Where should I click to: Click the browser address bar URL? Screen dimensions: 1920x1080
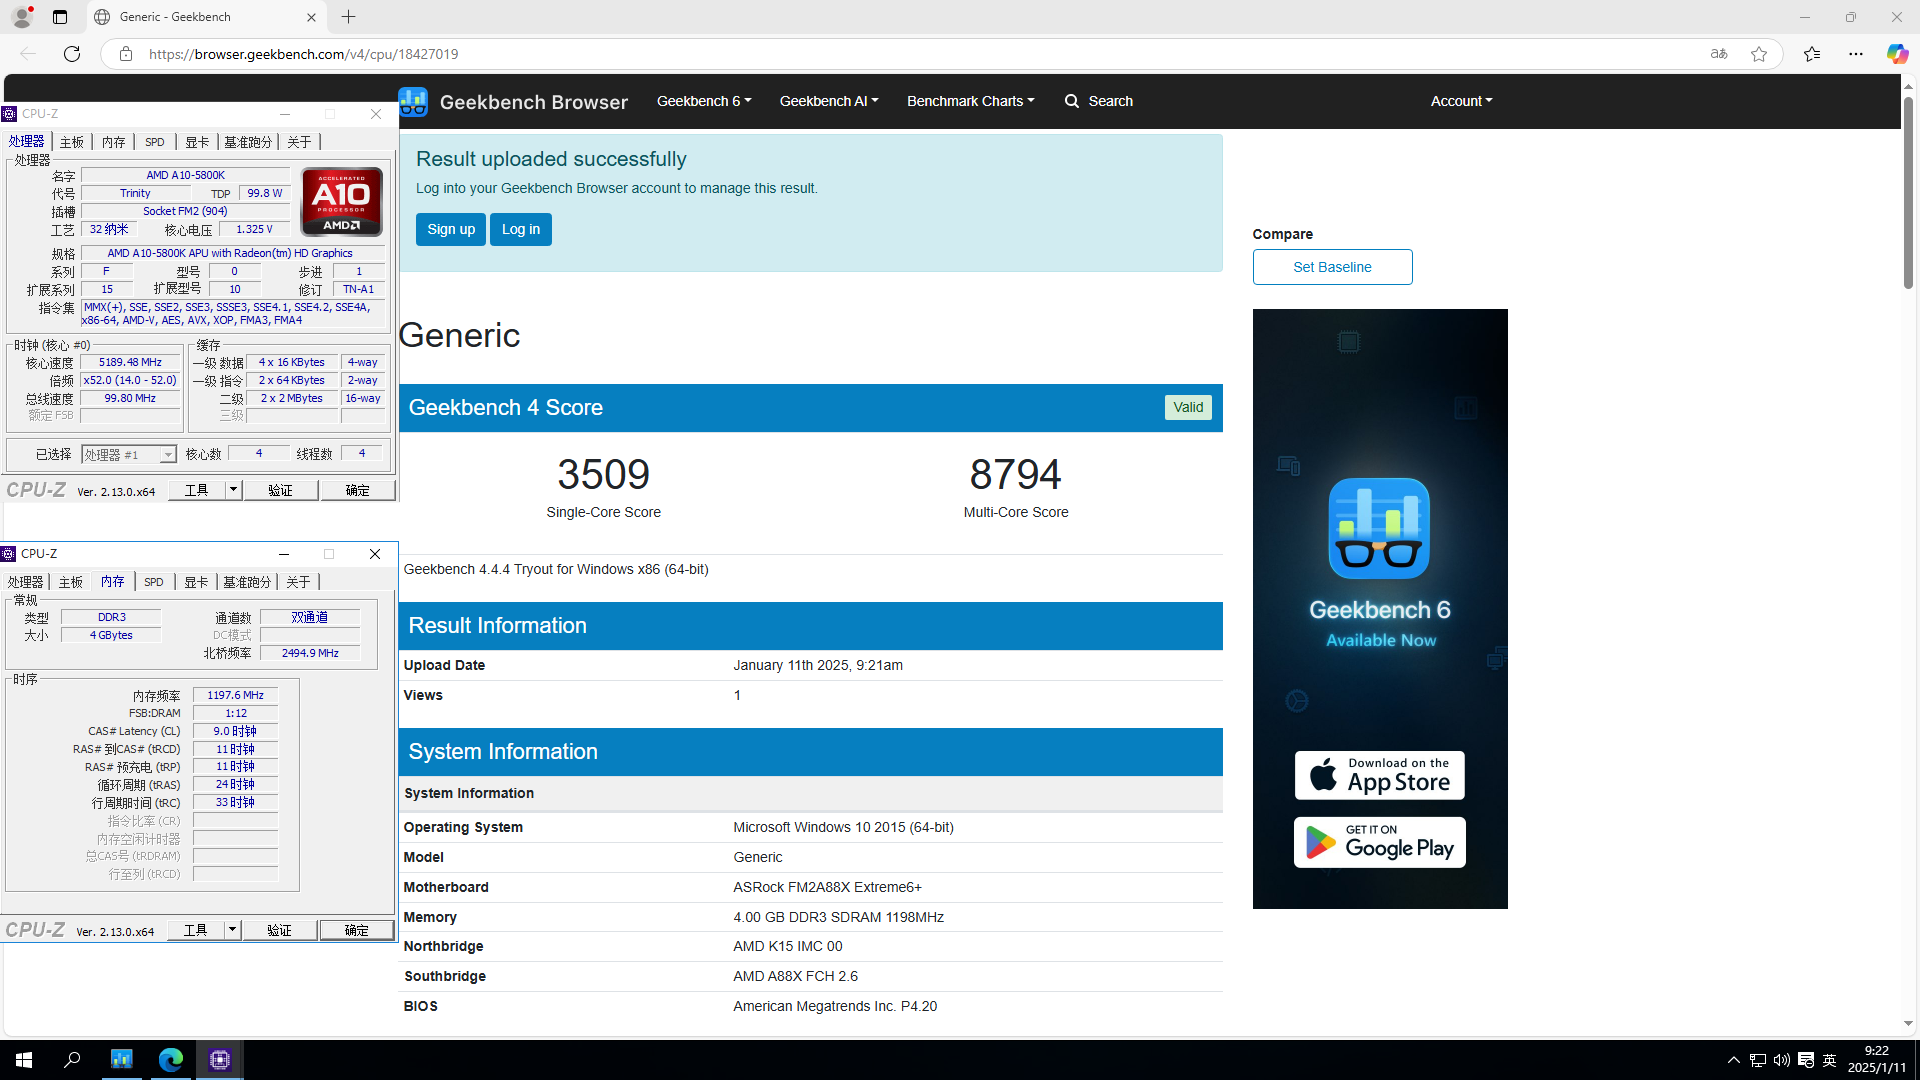304,54
